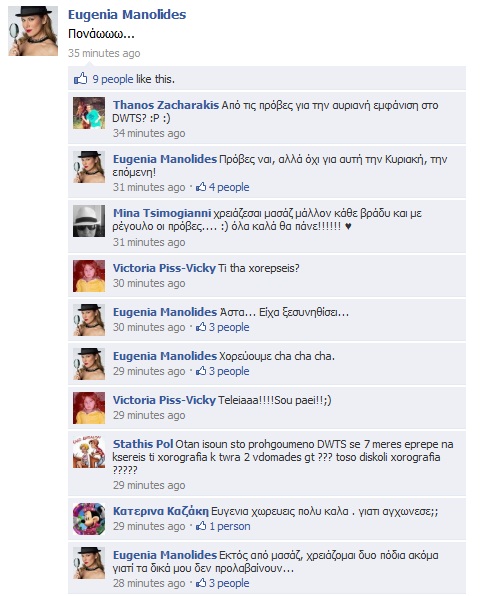Click the thumbs-up icon beside 9 people
This screenshot has height=596, width=487.
pyautogui.click(x=80, y=79)
